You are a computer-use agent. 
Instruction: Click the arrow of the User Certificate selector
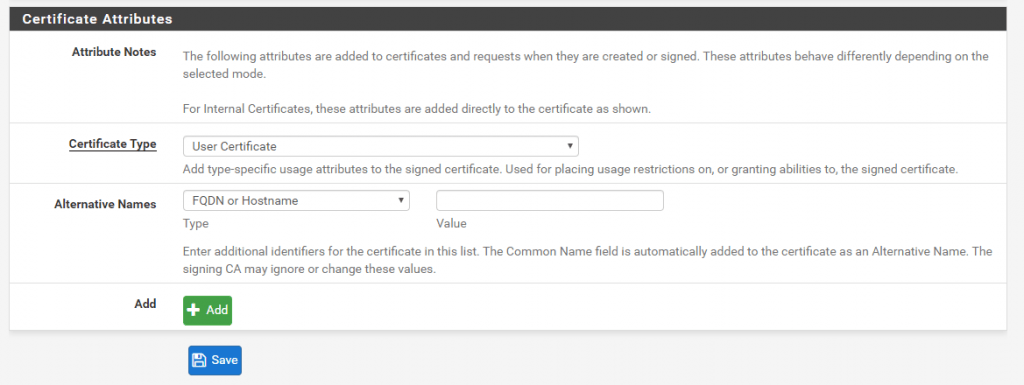pos(569,146)
